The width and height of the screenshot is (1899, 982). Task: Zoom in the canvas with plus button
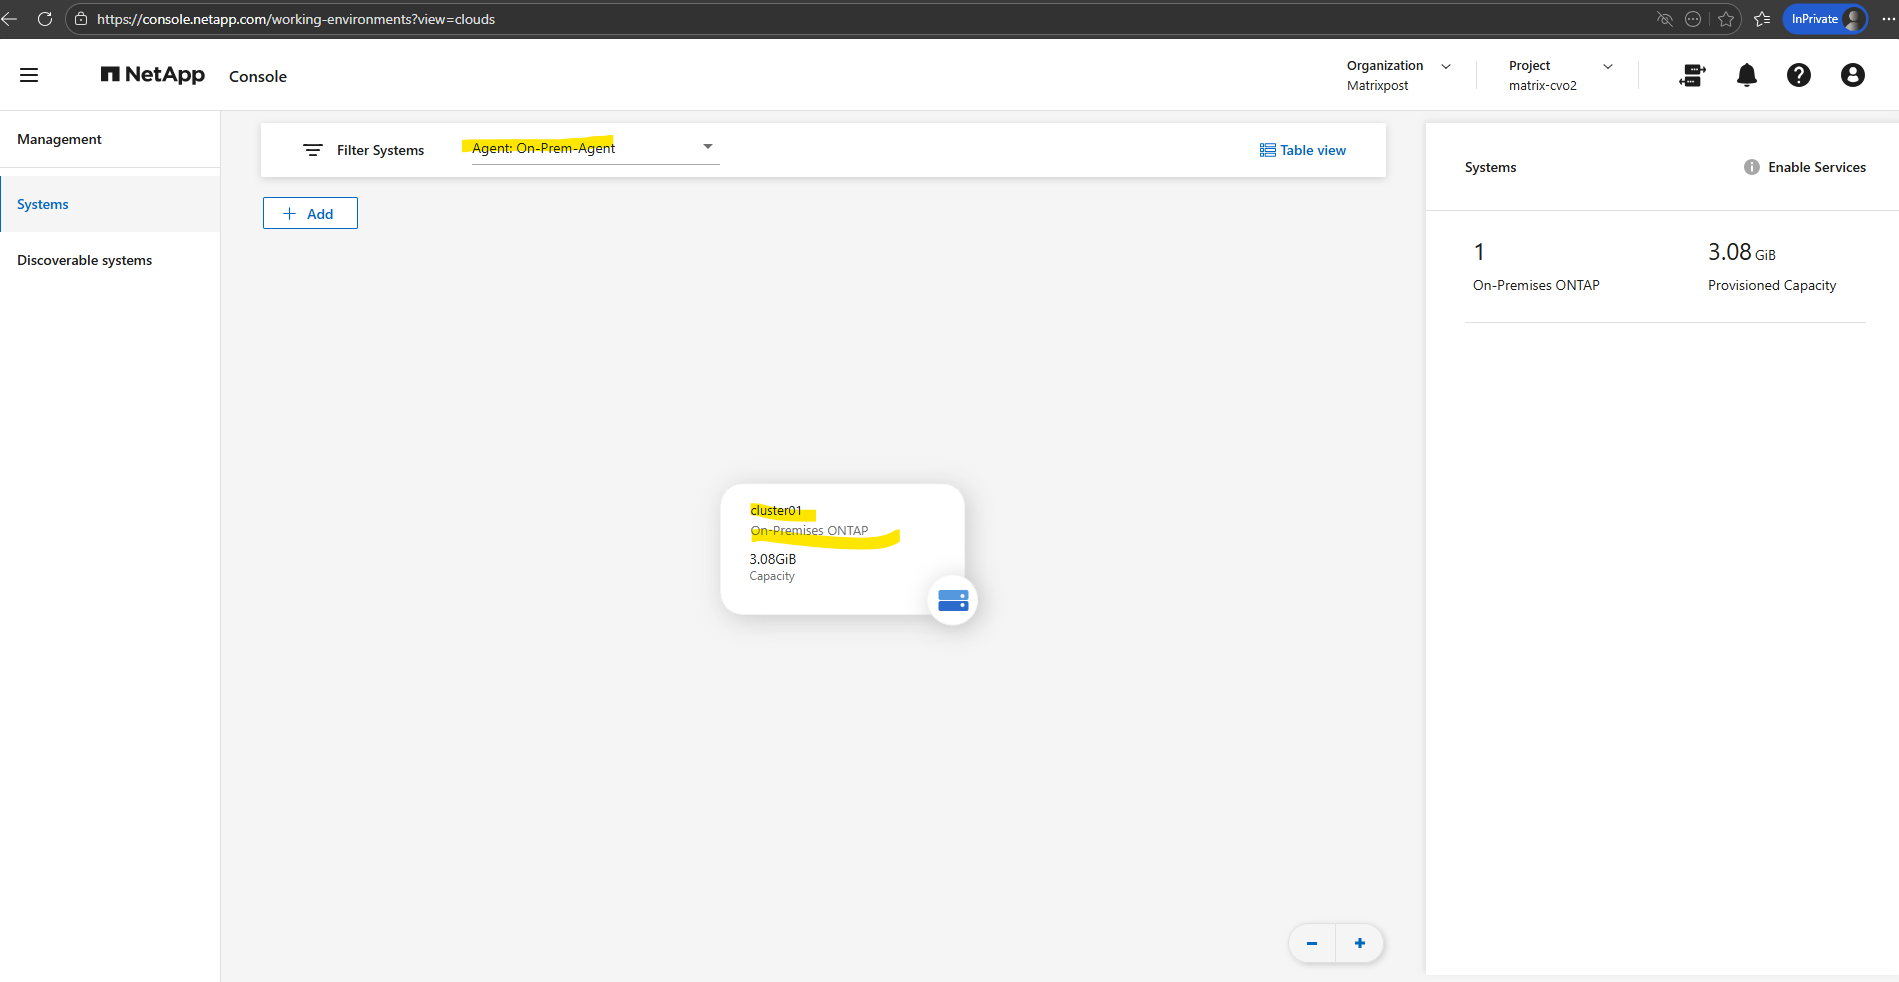coord(1359,943)
